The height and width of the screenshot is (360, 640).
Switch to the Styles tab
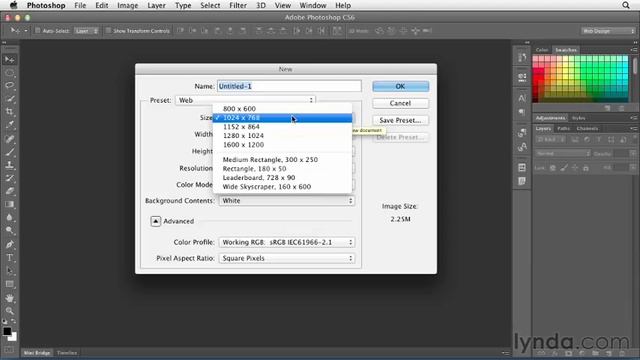click(578, 118)
